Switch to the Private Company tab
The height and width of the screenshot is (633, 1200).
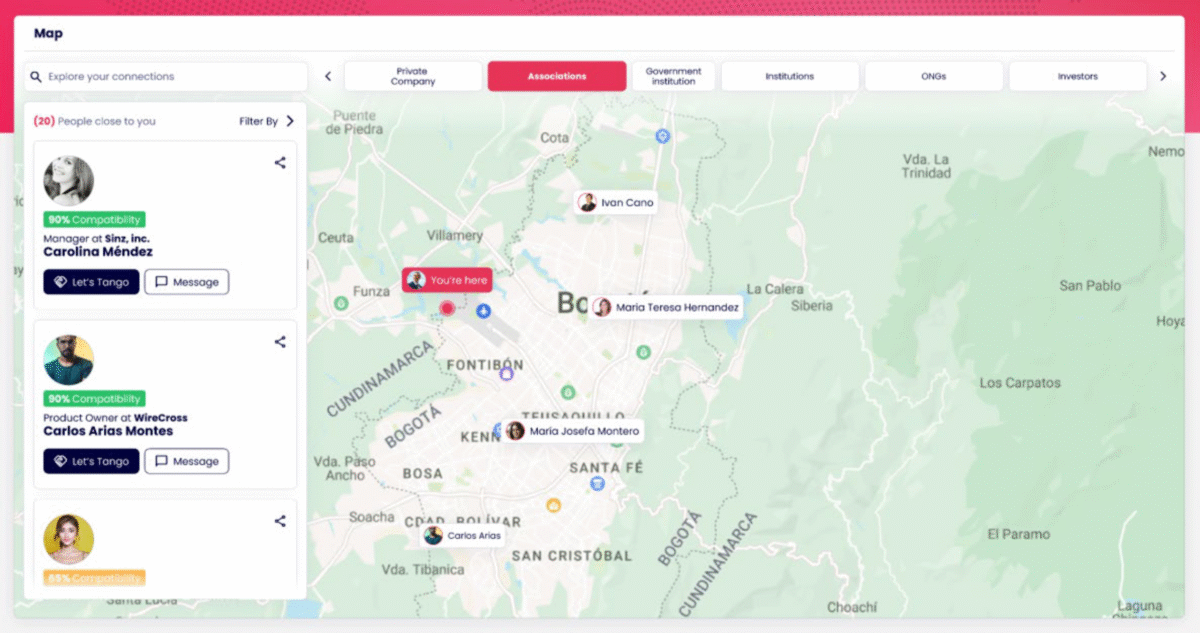click(x=413, y=77)
